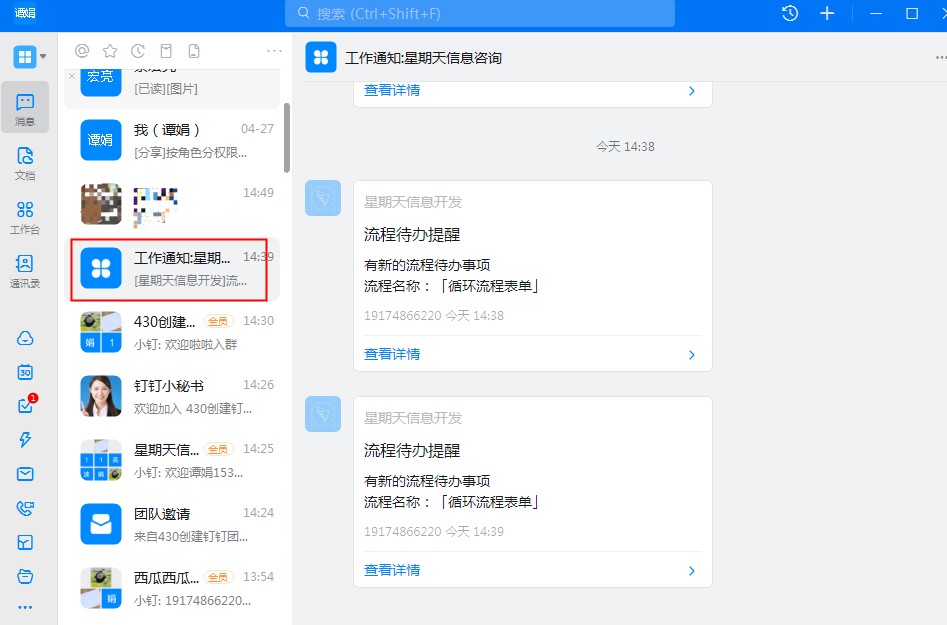The image size is (947, 625).
Task: Open the cloud drive icon in the sidebar
Action: (25, 338)
